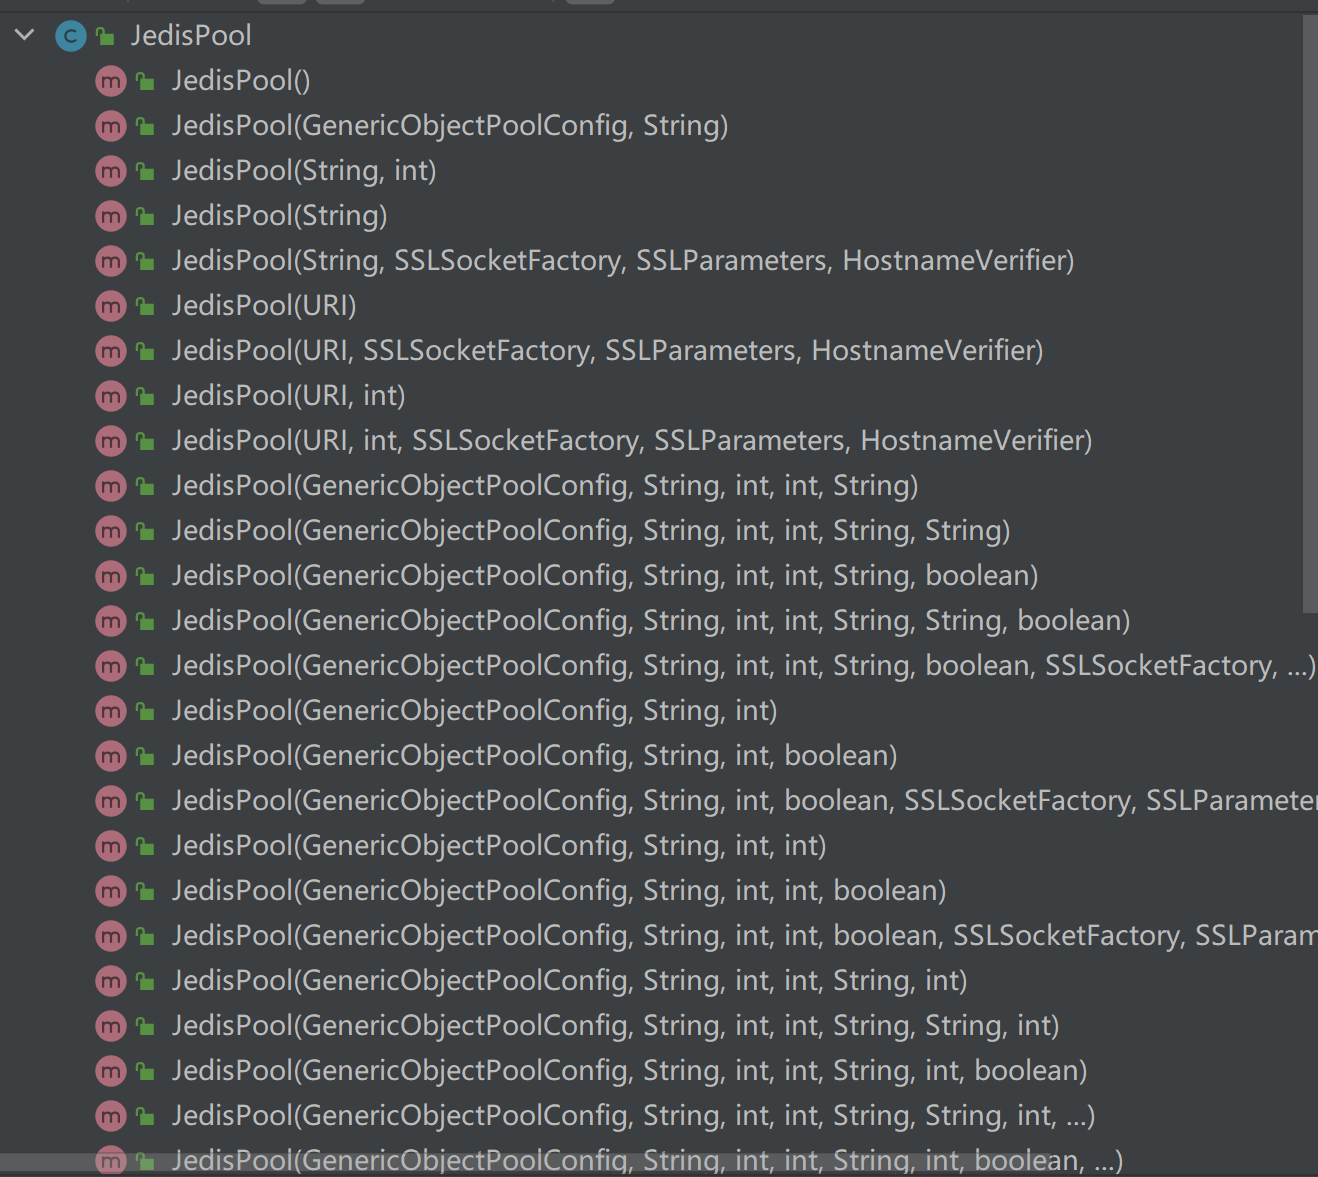Select the JedisPool() no-argument constructor
Image resolution: width=1318 pixels, height=1177 pixels.
click(x=241, y=81)
